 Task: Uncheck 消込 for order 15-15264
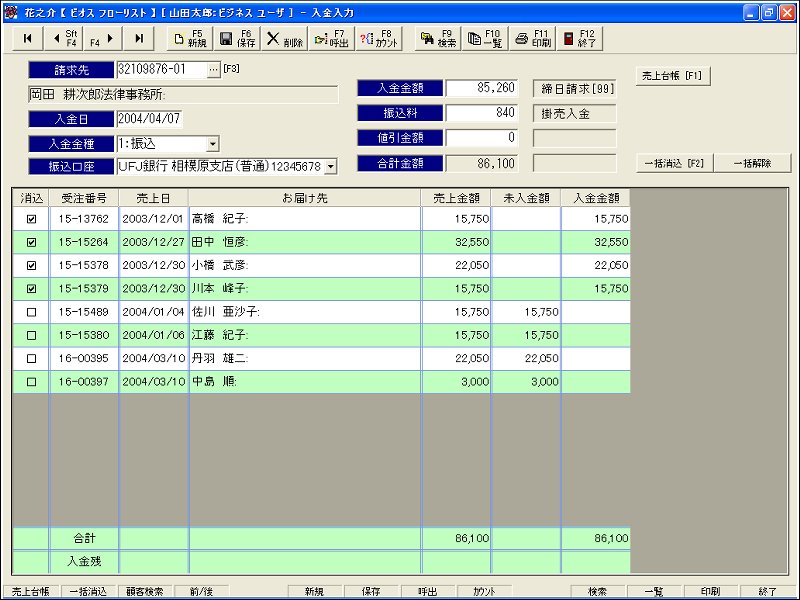tap(31, 242)
